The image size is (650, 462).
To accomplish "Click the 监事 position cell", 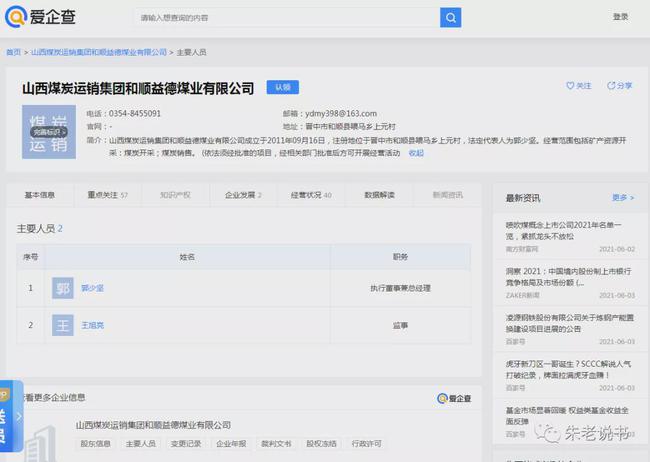I will point(400,326).
